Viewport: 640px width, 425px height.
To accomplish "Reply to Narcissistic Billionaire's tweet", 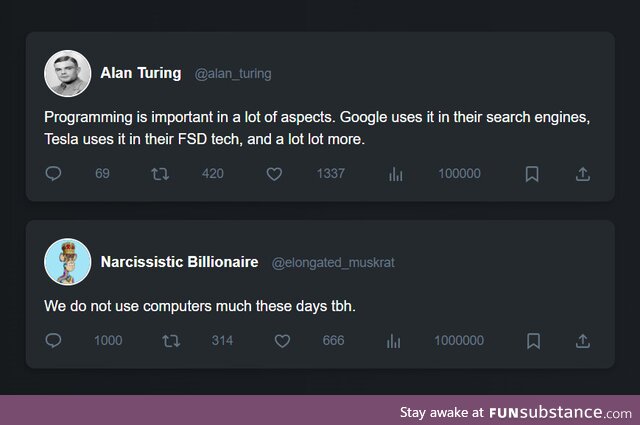I will [x=53, y=340].
